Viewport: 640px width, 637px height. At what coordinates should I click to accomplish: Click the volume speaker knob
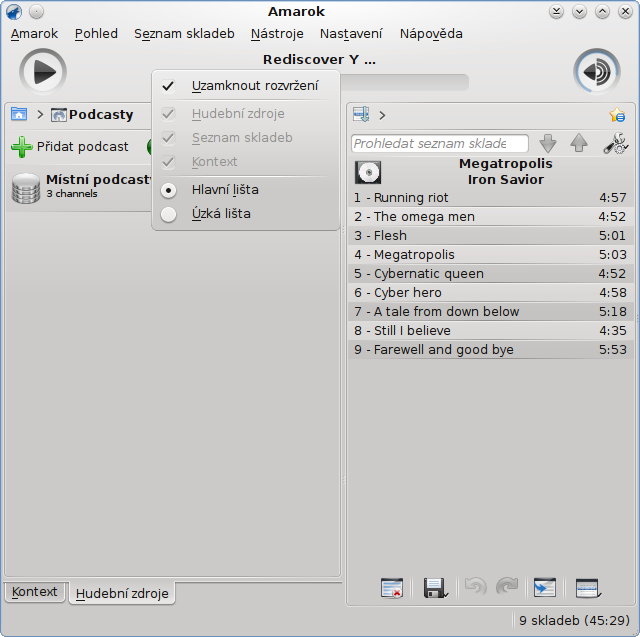coord(597,72)
